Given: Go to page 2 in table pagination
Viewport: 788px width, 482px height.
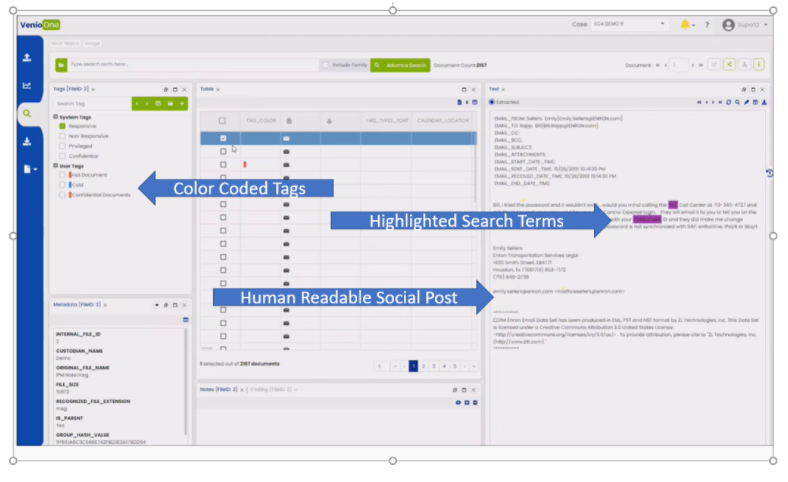Looking at the screenshot, I should point(422,366).
